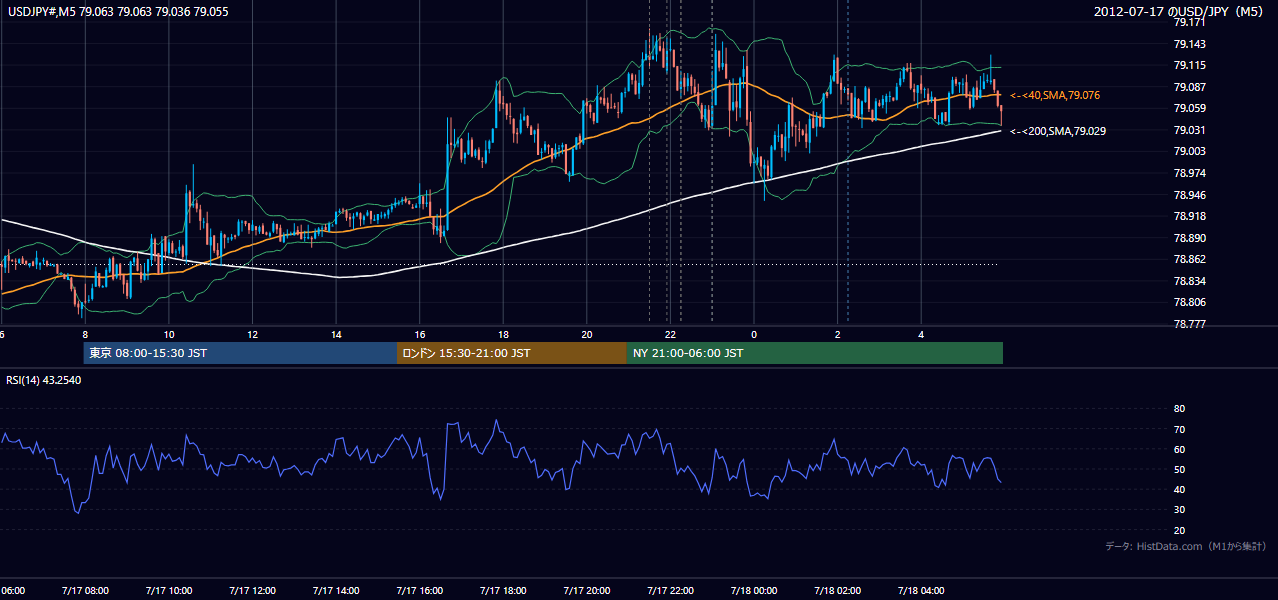
Task: Click the 7/18 00:00 time axis label
Action: [754, 590]
